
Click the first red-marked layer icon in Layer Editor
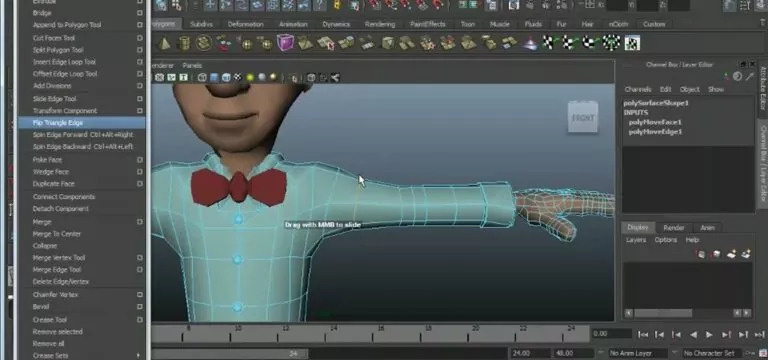[x=701, y=254]
